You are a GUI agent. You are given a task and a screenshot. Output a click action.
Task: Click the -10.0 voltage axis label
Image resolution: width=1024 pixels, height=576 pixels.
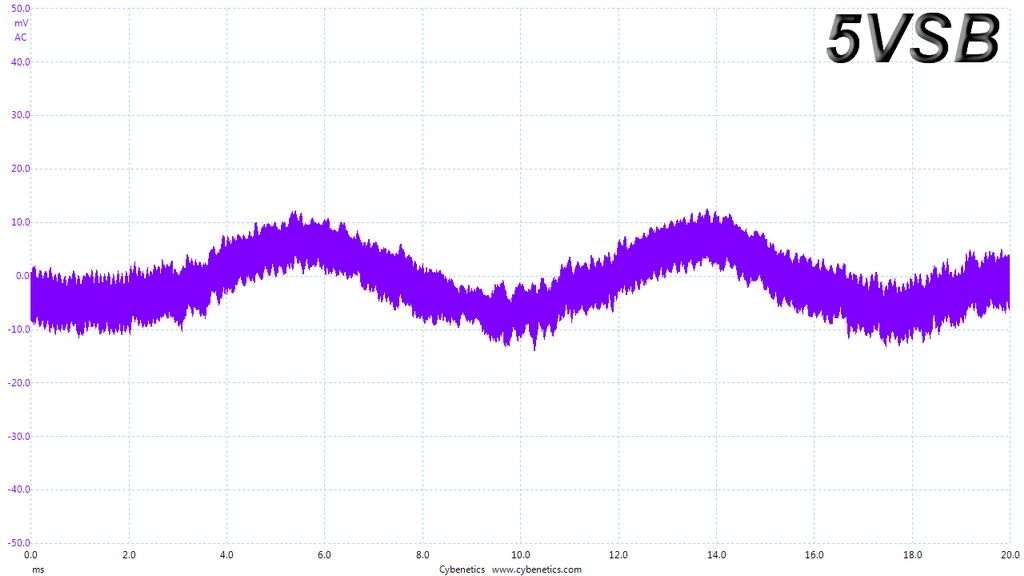tap(19, 329)
